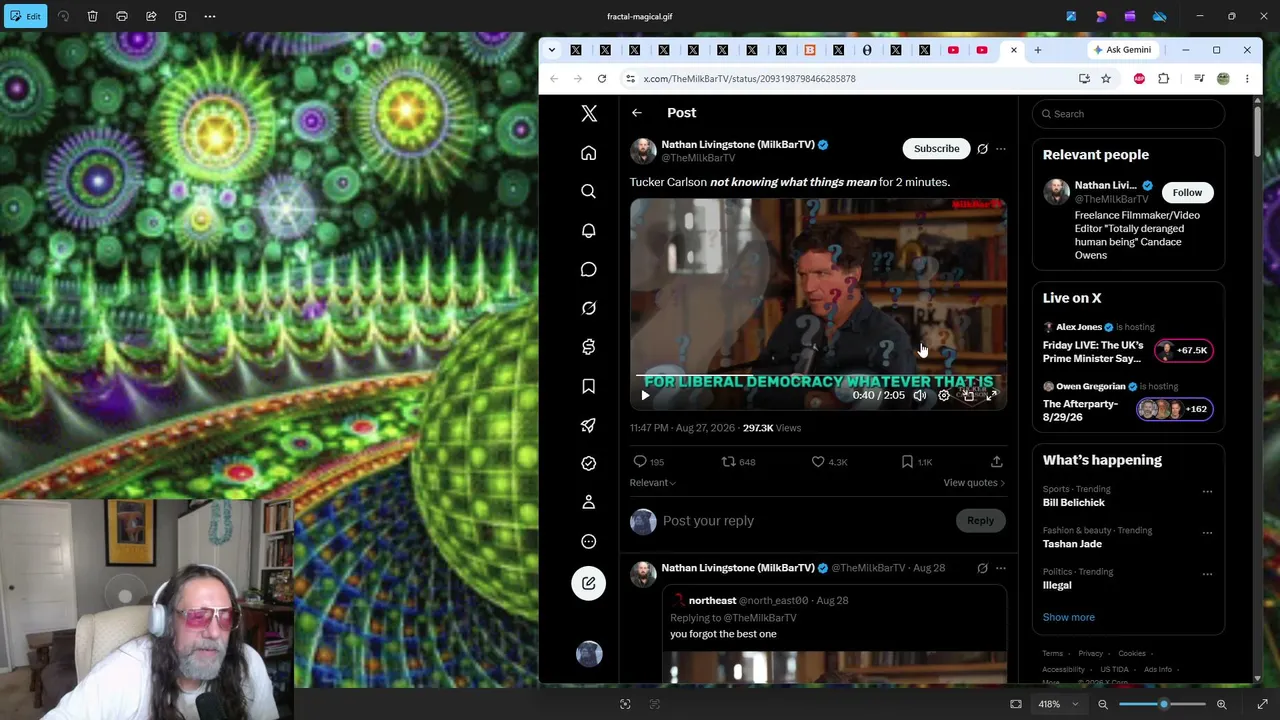Open View quotes link
The height and width of the screenshot is (720, 1280).
(974, 483)
